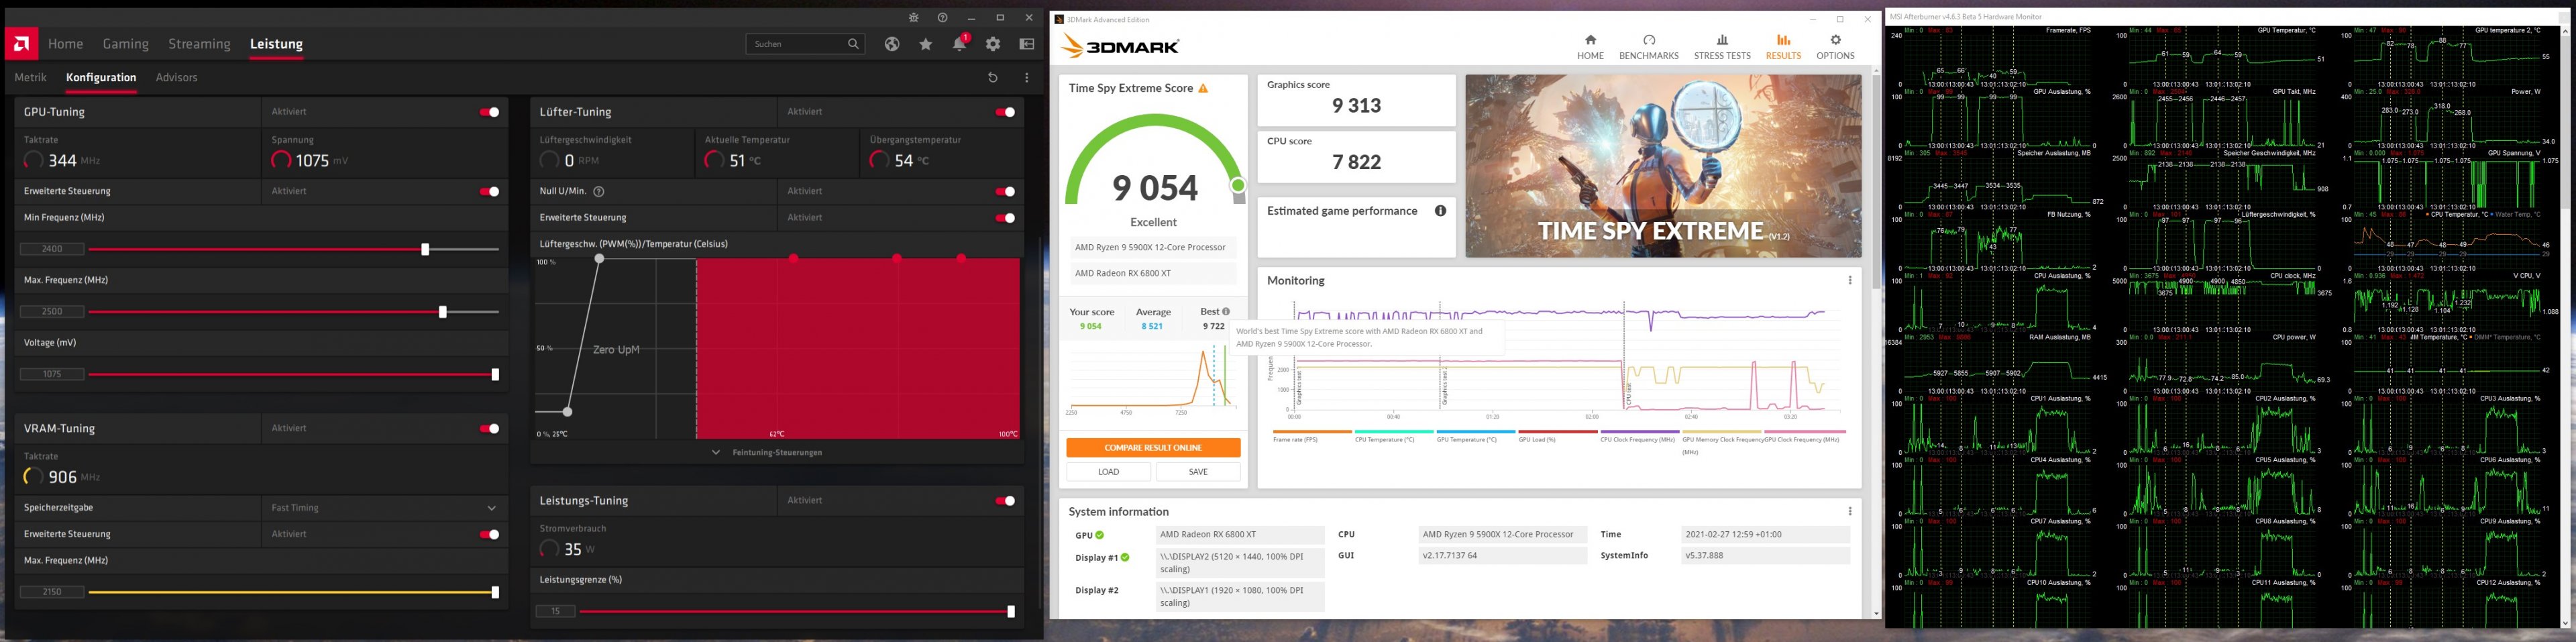Toggle Leistungs-Tuning Aktiviert switch
The height and width of the screenshot is (642, 2576).
1005,500
